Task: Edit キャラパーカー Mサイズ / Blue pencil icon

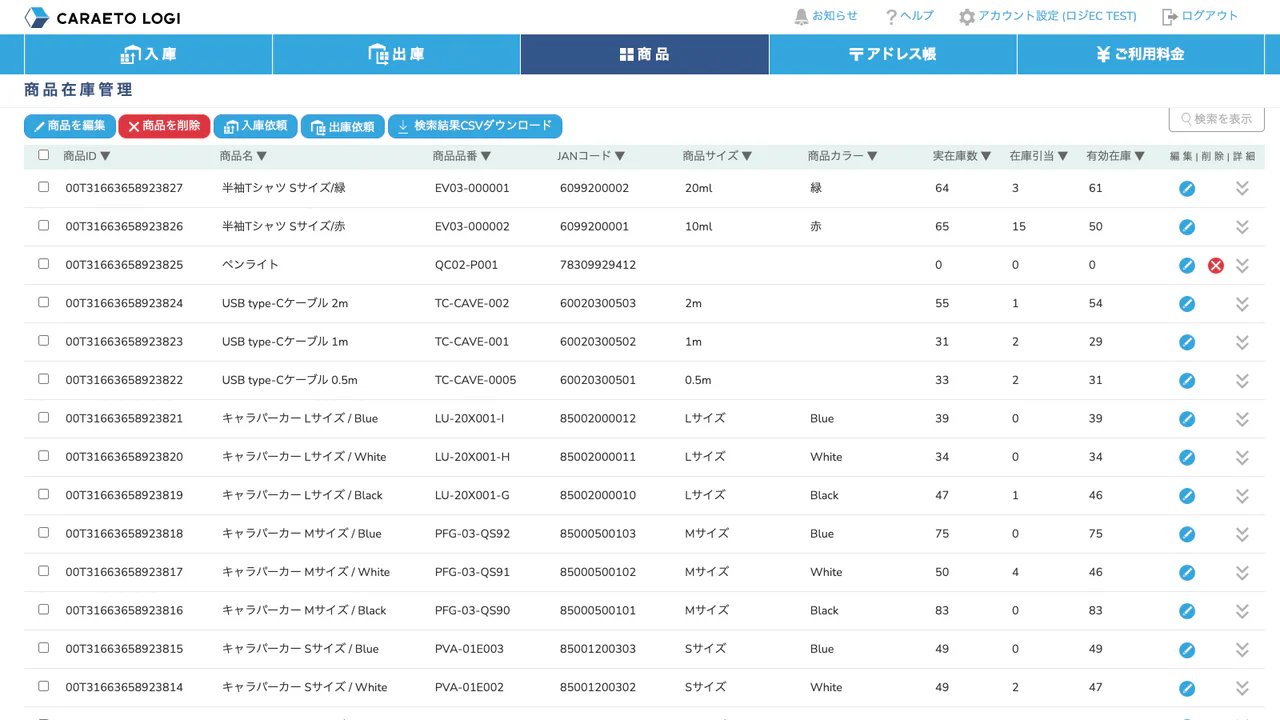Action: pos(1187,534)
